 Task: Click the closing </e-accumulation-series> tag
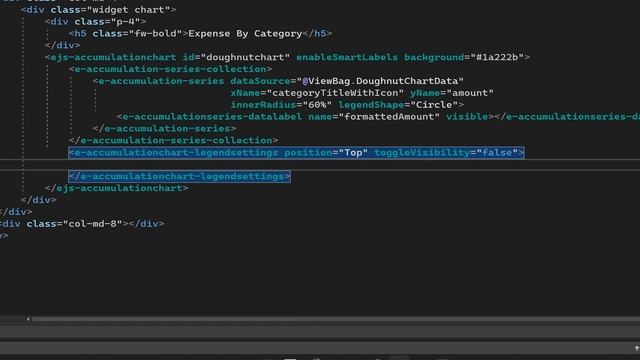[164, 129]
